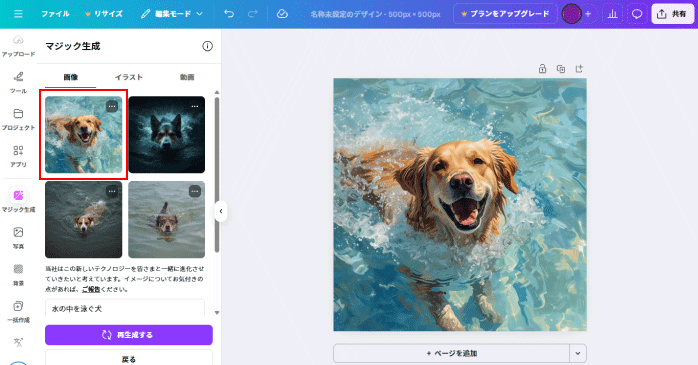698x365 pixels.
Task: Open the hamburger main menu
Action: pyautogui.click(x=18, y=14)
